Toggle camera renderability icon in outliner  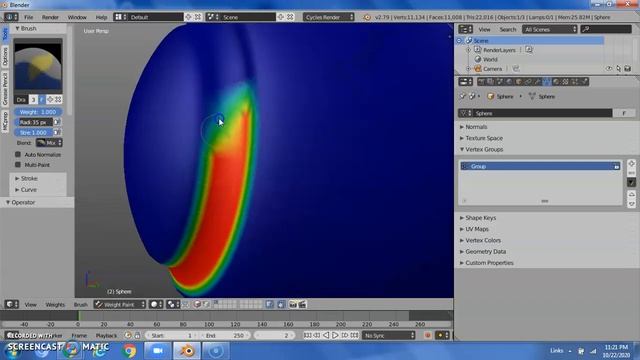click(628, 69)
